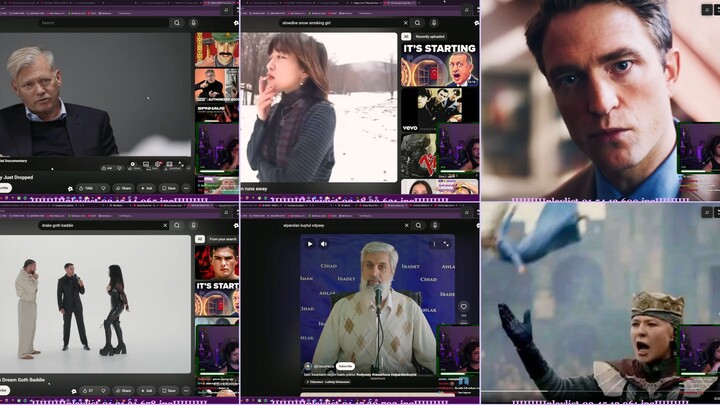Open the mustached man in green cap thumbnail

click(x=217, y=50)
